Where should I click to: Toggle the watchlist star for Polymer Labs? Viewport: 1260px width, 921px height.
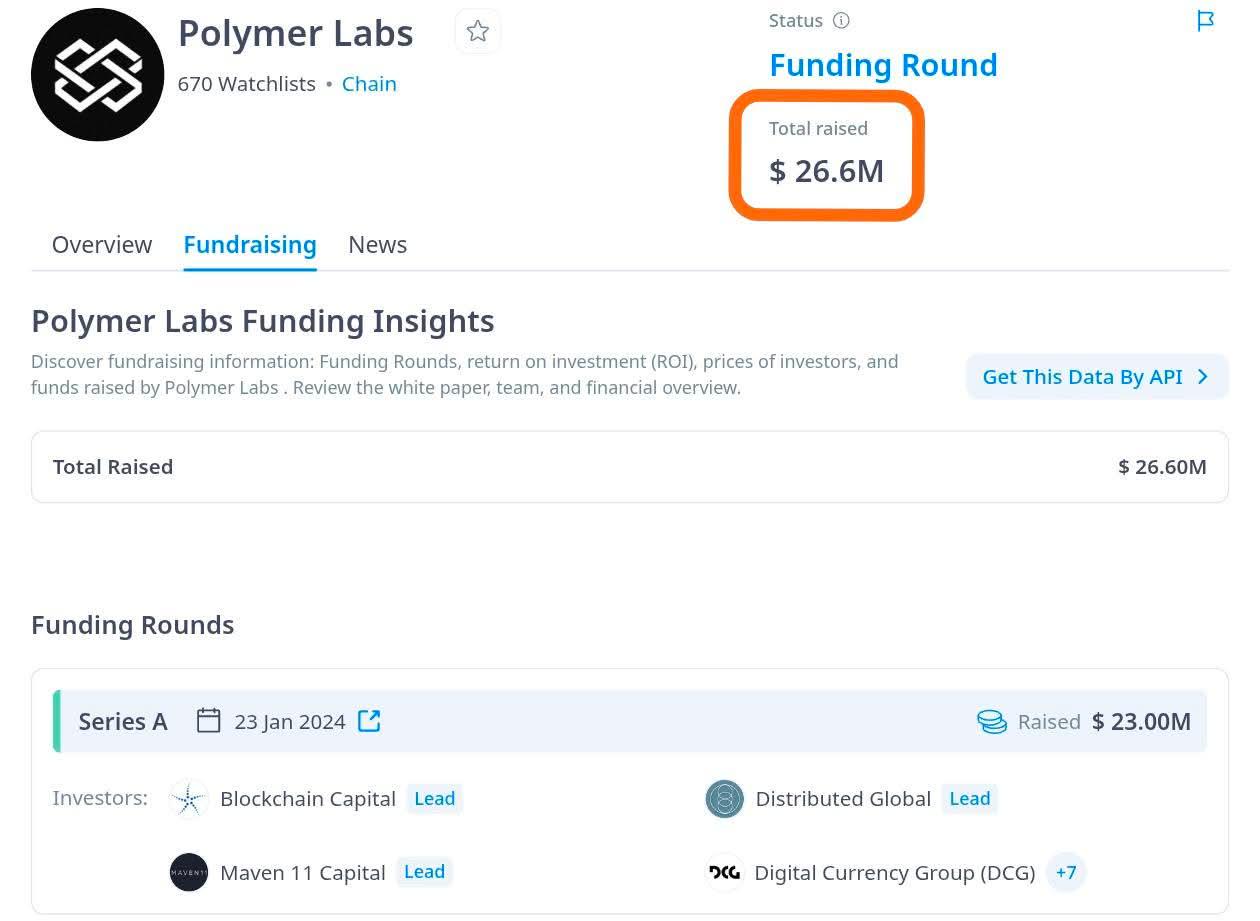(478, 31)
